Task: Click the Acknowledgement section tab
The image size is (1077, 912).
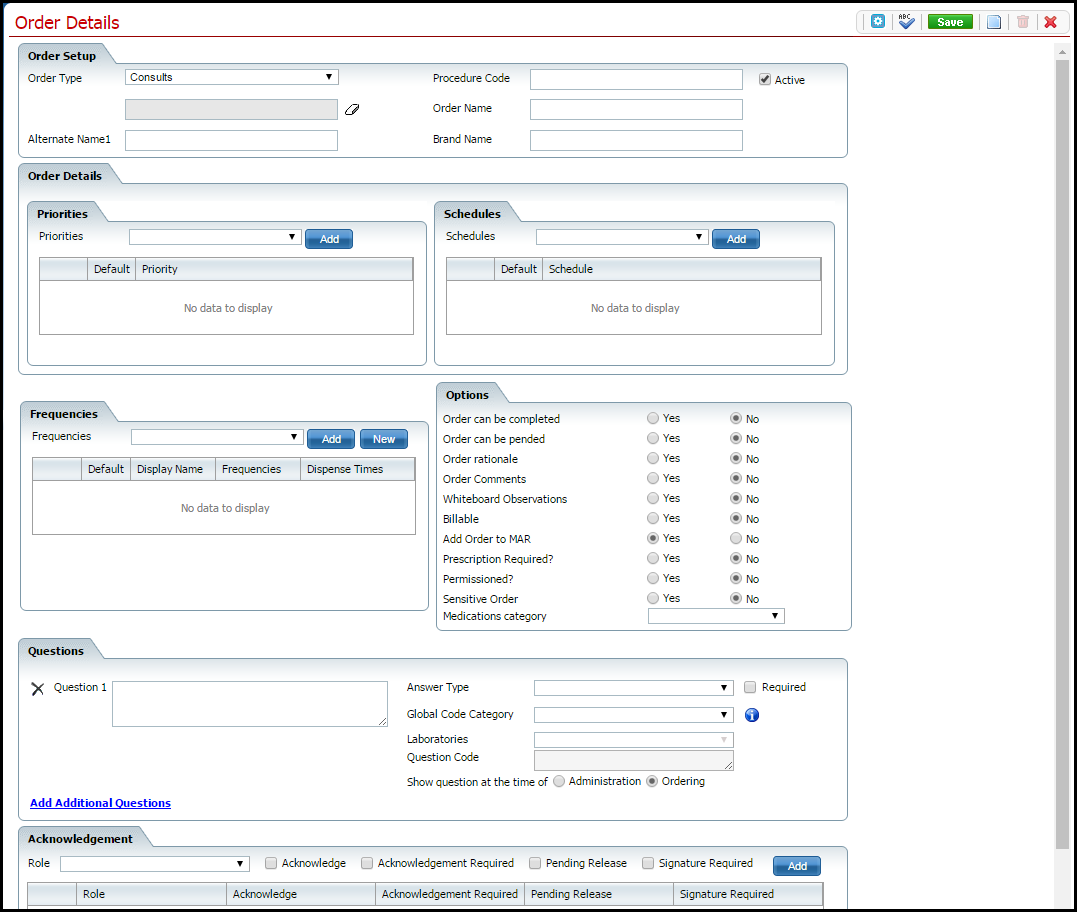Action: pos(80,839)
